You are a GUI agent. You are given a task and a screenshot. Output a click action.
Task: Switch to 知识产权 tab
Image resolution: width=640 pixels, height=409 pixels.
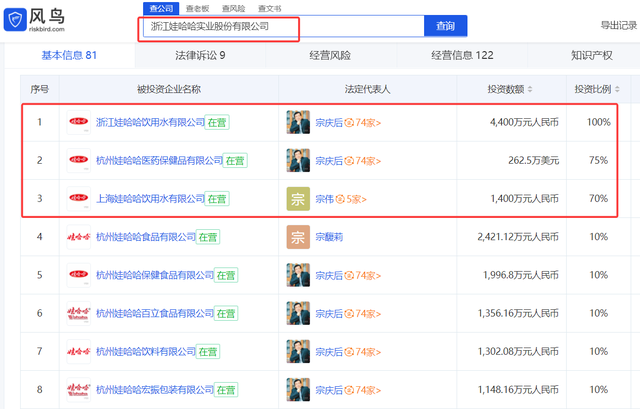[x=591, y=55]
